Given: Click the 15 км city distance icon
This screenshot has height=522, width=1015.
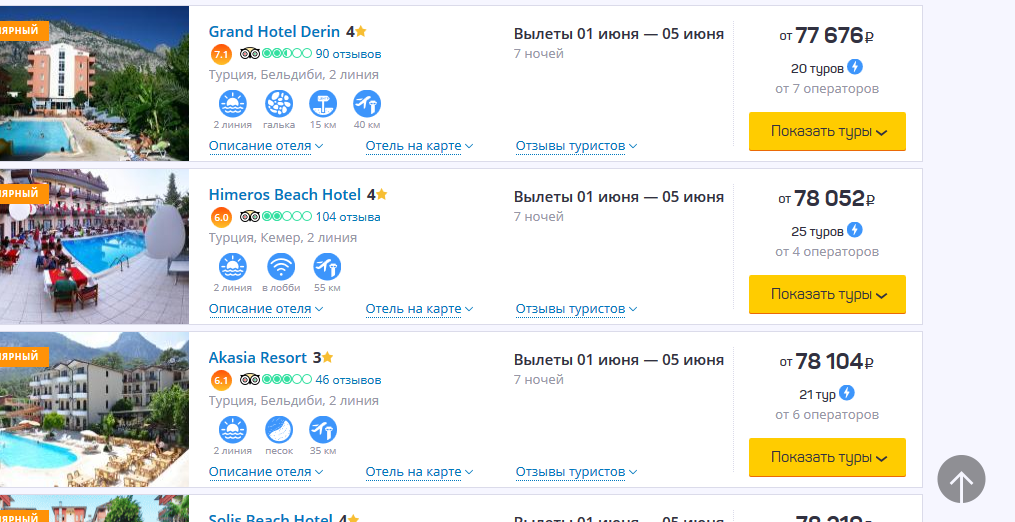Looking at the screenshot, I should [323, 104].
